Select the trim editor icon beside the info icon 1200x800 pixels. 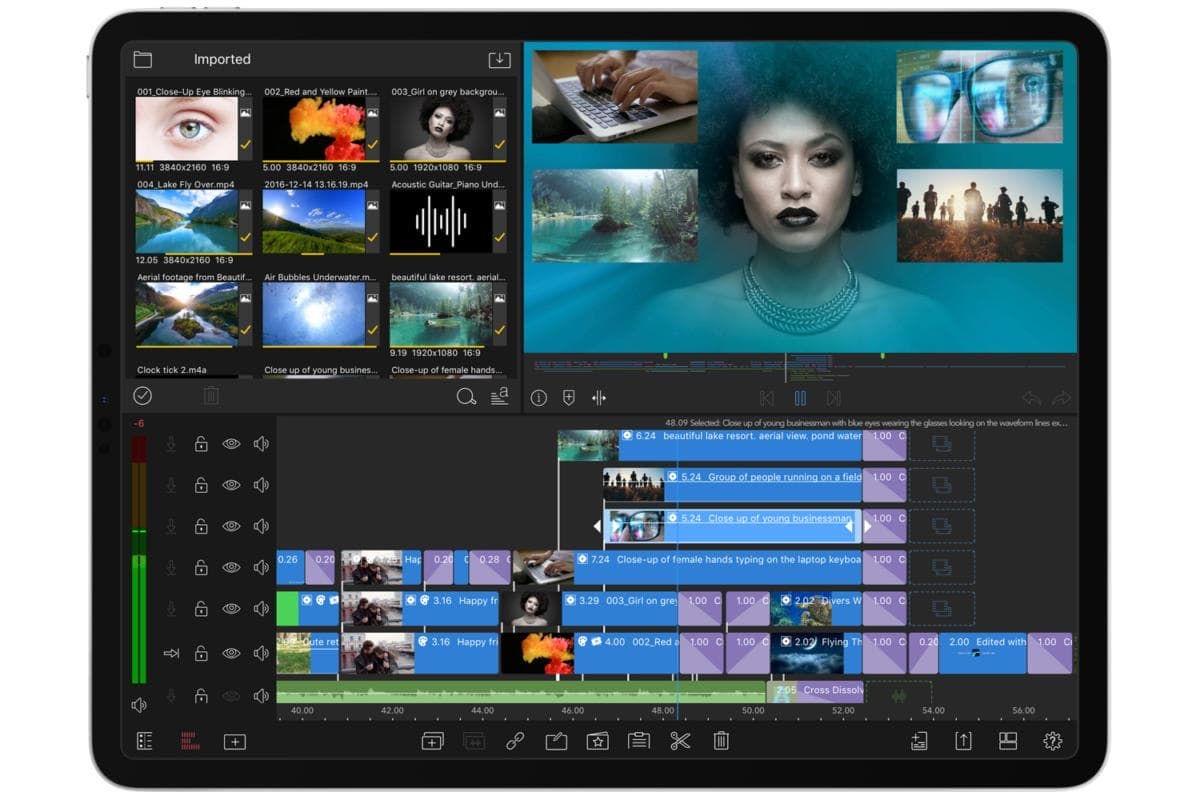coord(597,397)
